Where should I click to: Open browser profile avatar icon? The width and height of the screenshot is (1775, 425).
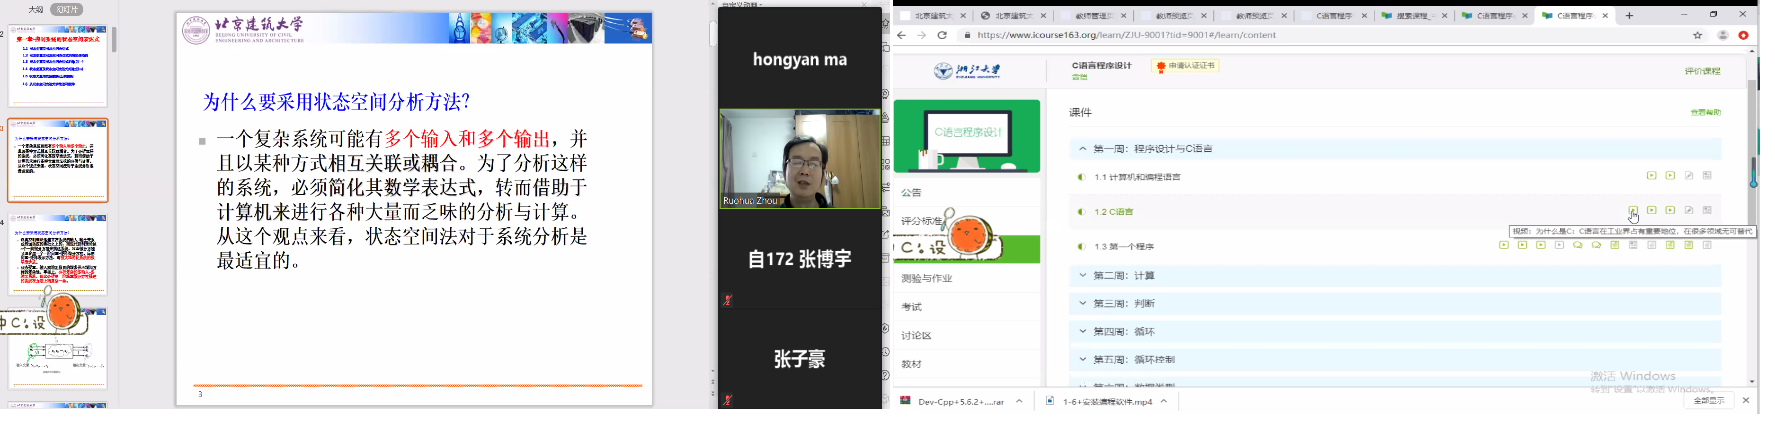point(1722,35)
